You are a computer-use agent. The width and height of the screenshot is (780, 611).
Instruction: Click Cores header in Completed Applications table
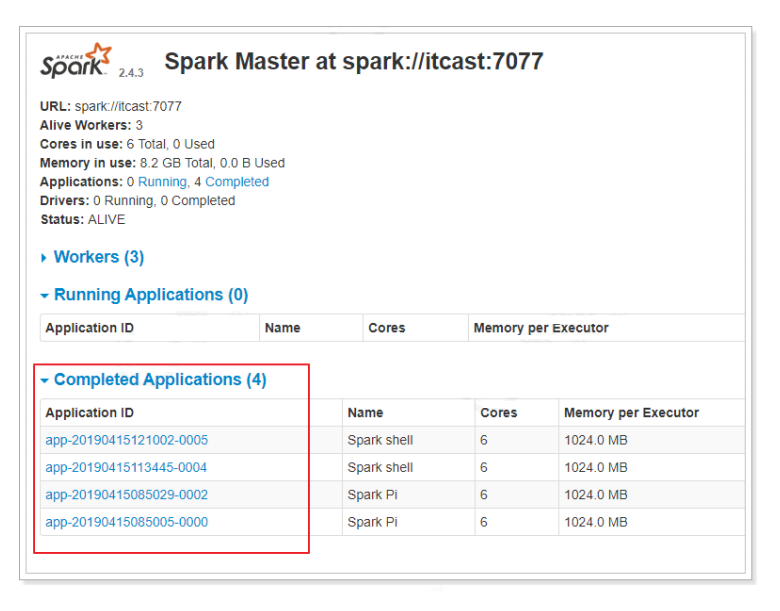pyautogui.click(x=498, y=412)
